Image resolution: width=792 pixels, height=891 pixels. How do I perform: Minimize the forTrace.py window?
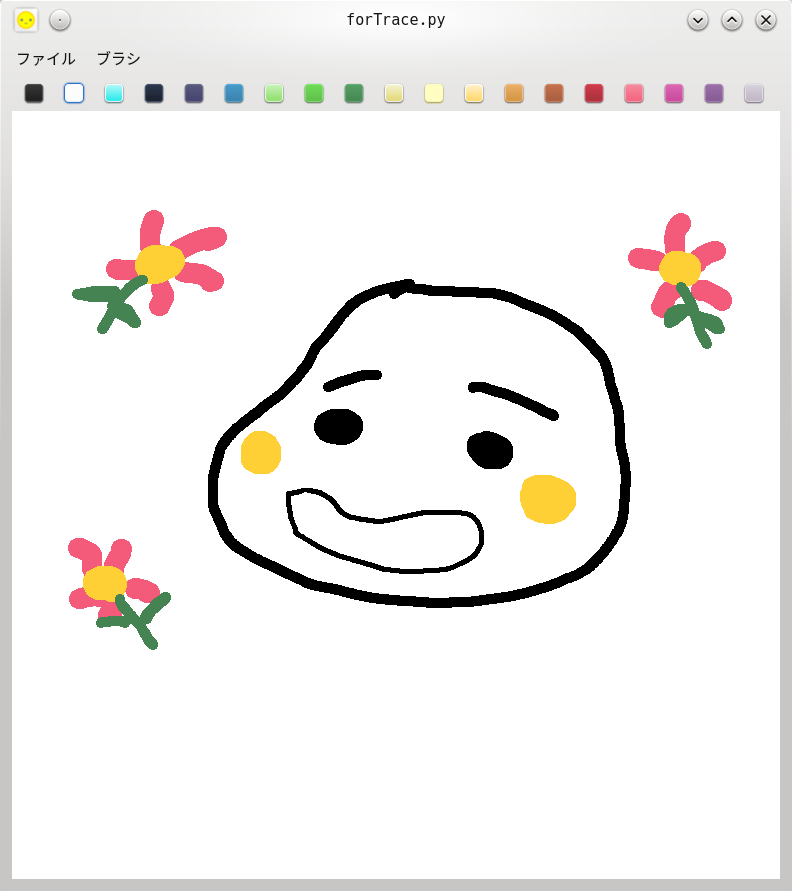pyautogui.click(x=698, y=20)
